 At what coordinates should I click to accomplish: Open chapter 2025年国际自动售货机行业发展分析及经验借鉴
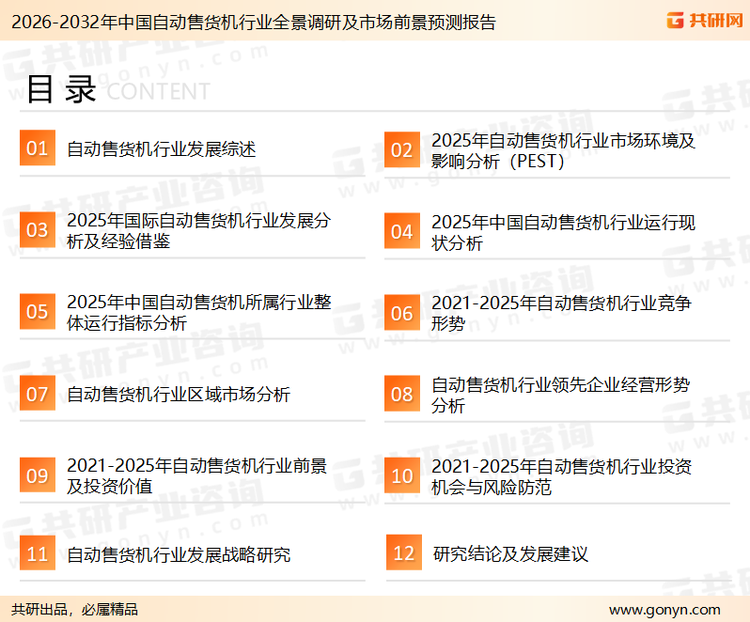pyautogui.click(x=199, y=231)
